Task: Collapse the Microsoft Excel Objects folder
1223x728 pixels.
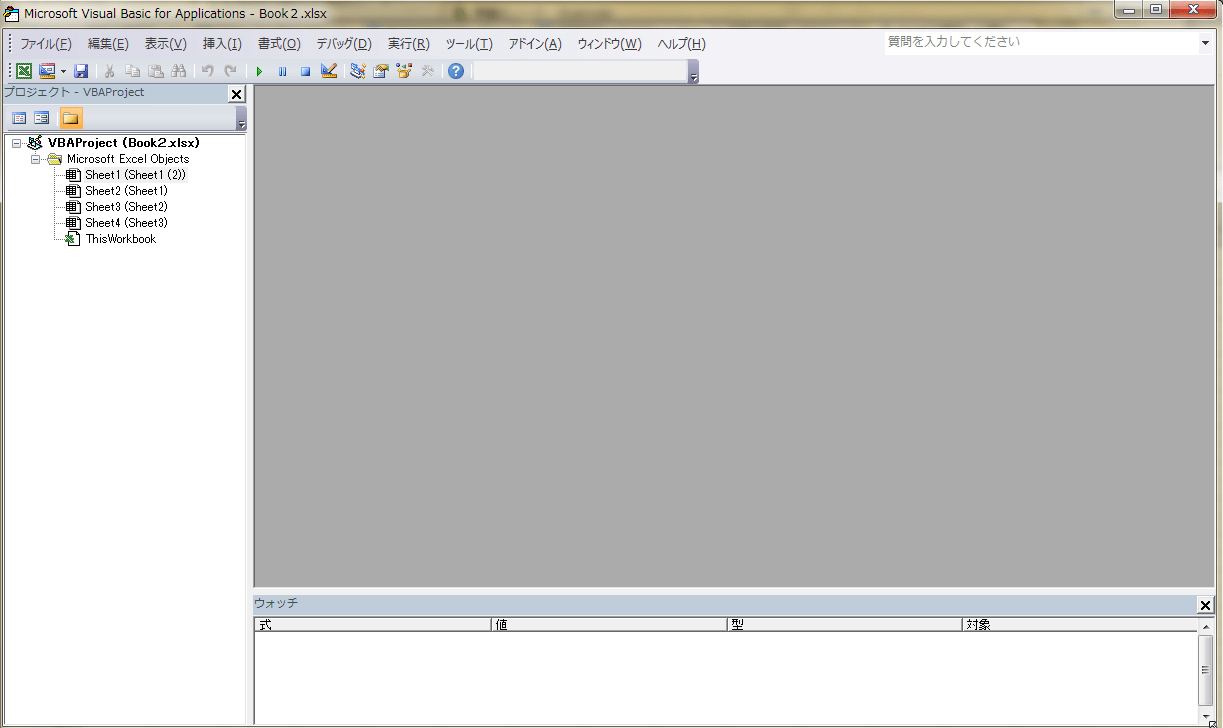Action: pyautogui.click(x=35, y=159)
